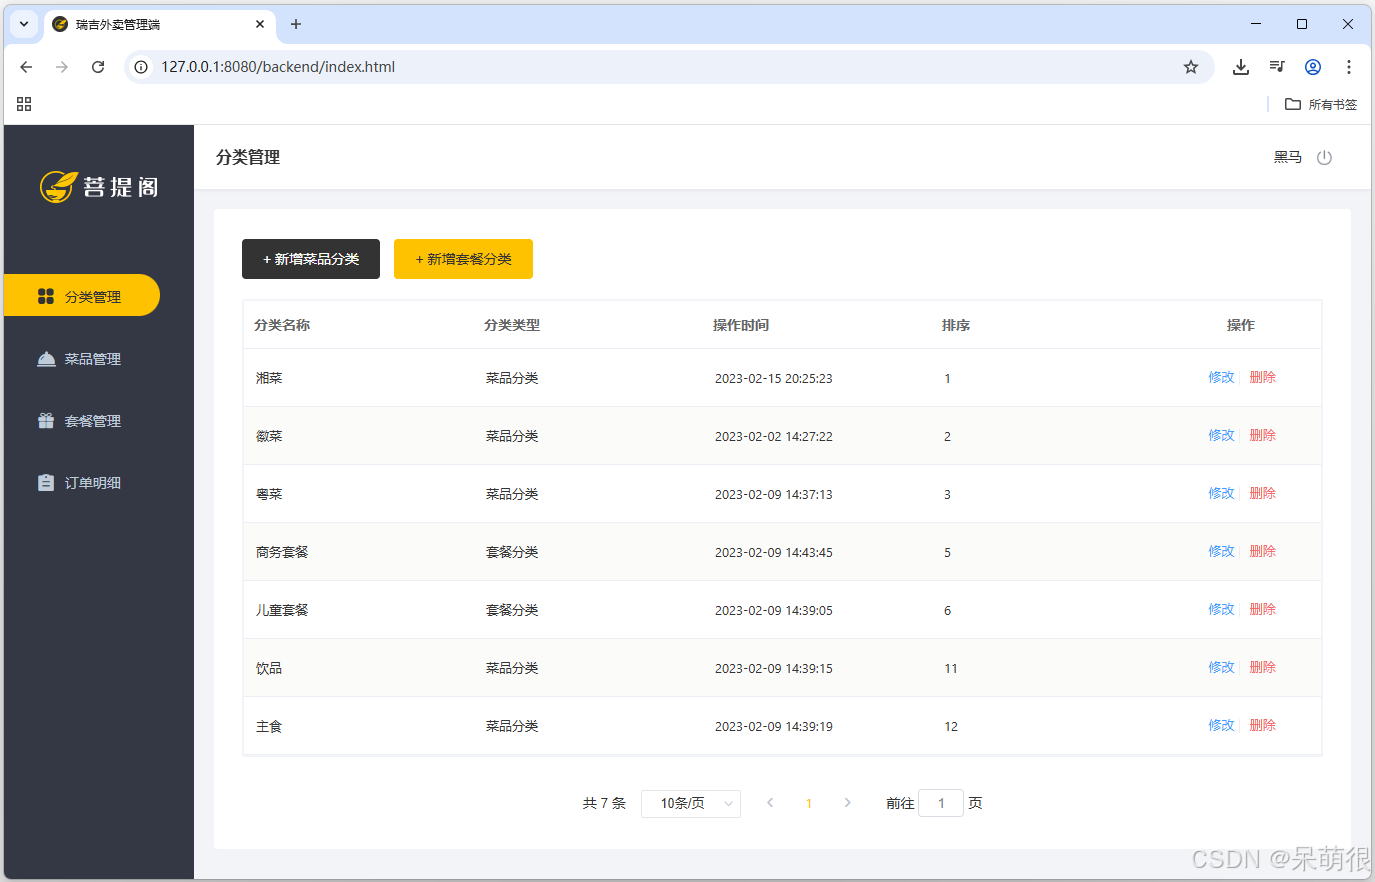Image resolution: width=1375 pixels, height=882 pixels.
Task: Bookmark this page with star icon
Action: [x=1190, y=67]
